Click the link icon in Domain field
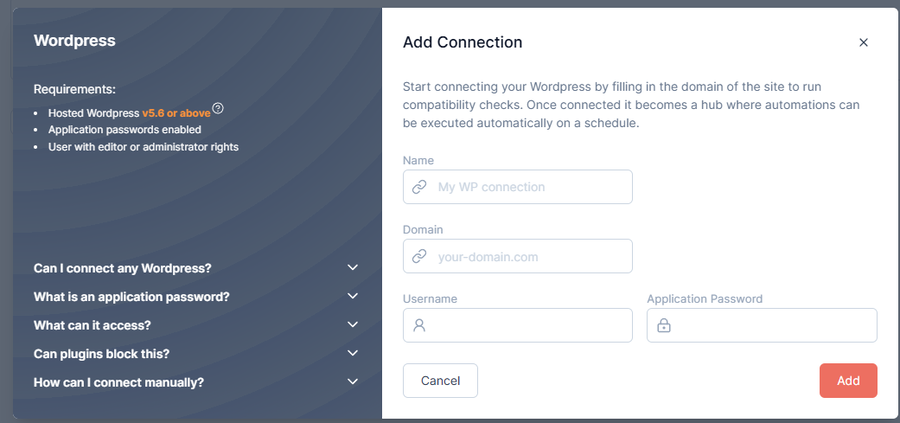Screen dimensions: 900x423 tap(420, 256)
